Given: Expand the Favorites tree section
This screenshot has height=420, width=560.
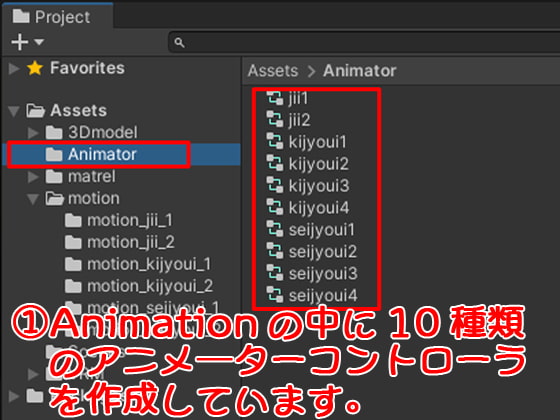Looking at the screenshot, I should pyautogui.click(x=14, y=68).
